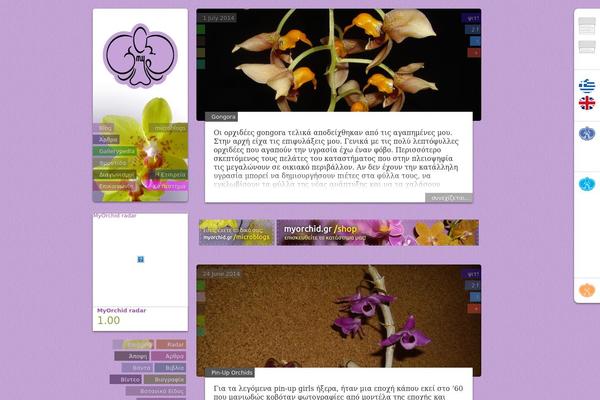Filter by the Βίντεο tag
The height and width of the screenshot is (400, 600).
[126, 379]
